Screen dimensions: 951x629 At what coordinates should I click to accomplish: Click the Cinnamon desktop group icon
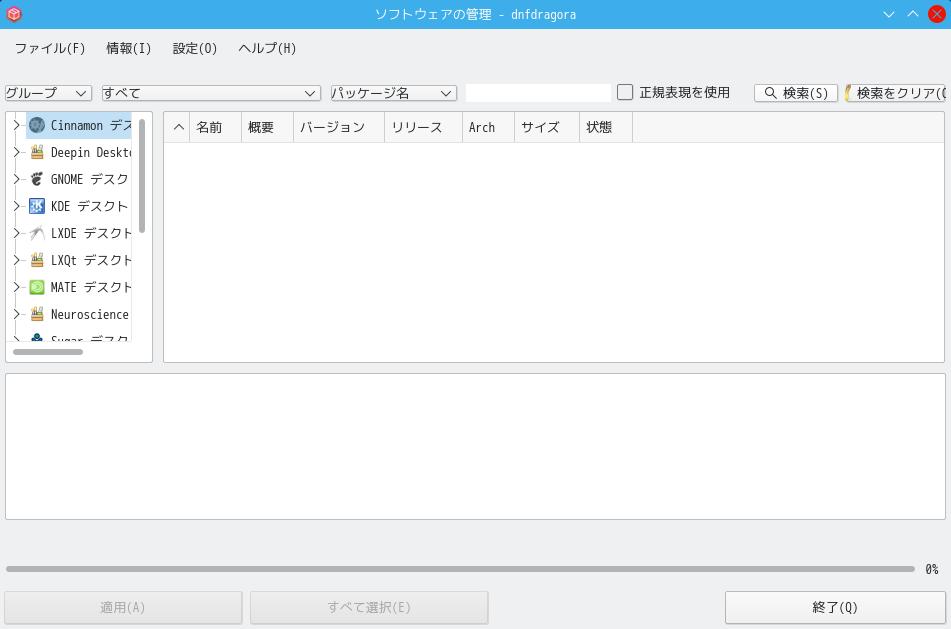(37, 126)
